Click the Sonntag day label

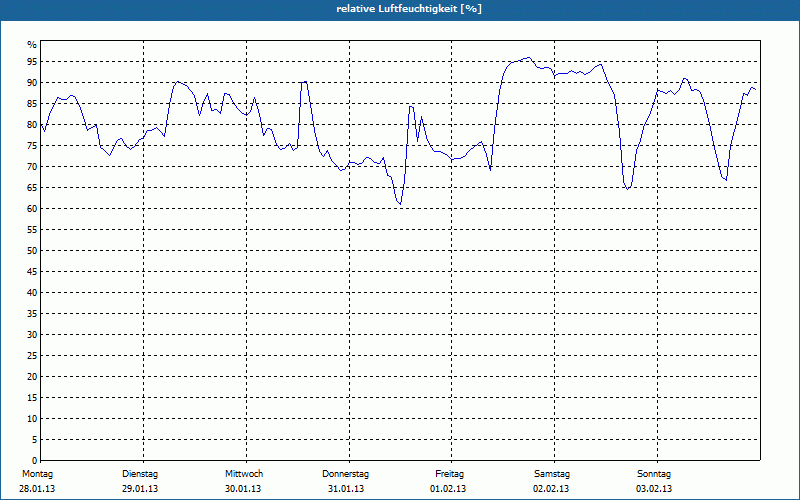[654, 474]
